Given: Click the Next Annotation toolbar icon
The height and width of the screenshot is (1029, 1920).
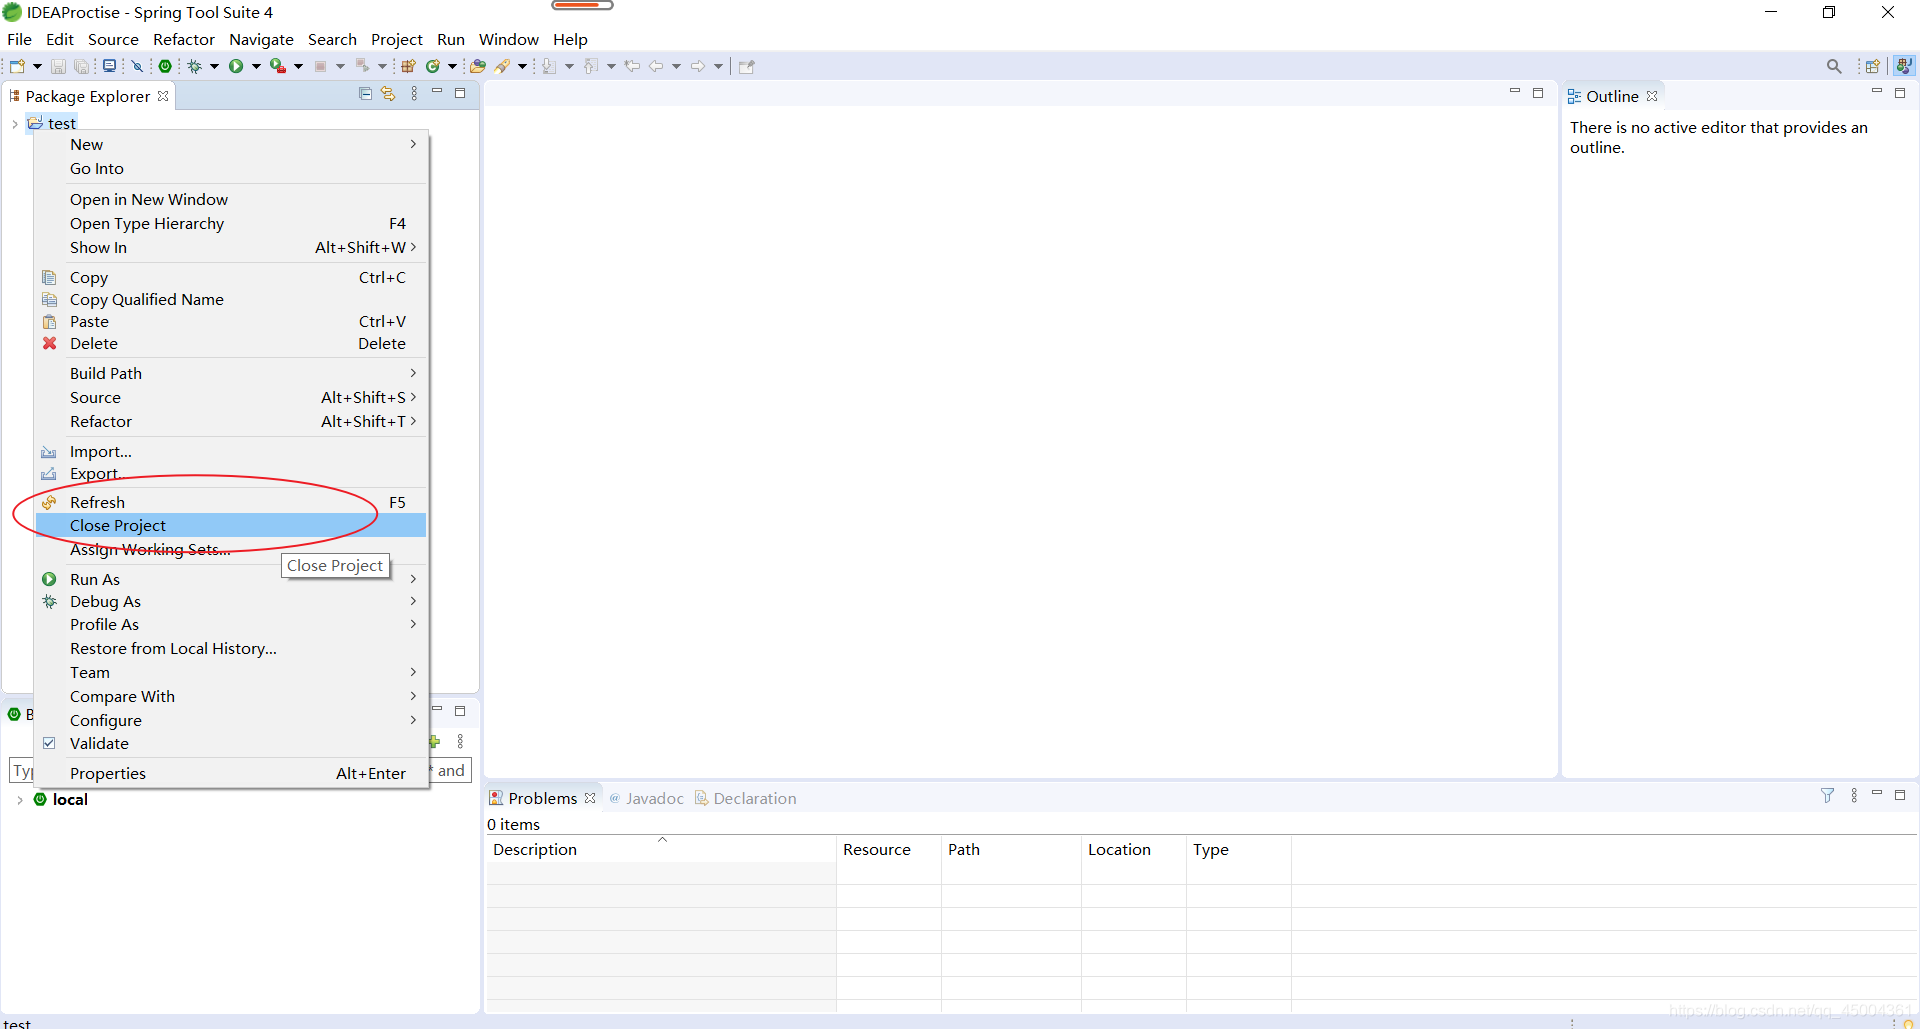Looking at the screenshot, I should pos(549,66).
